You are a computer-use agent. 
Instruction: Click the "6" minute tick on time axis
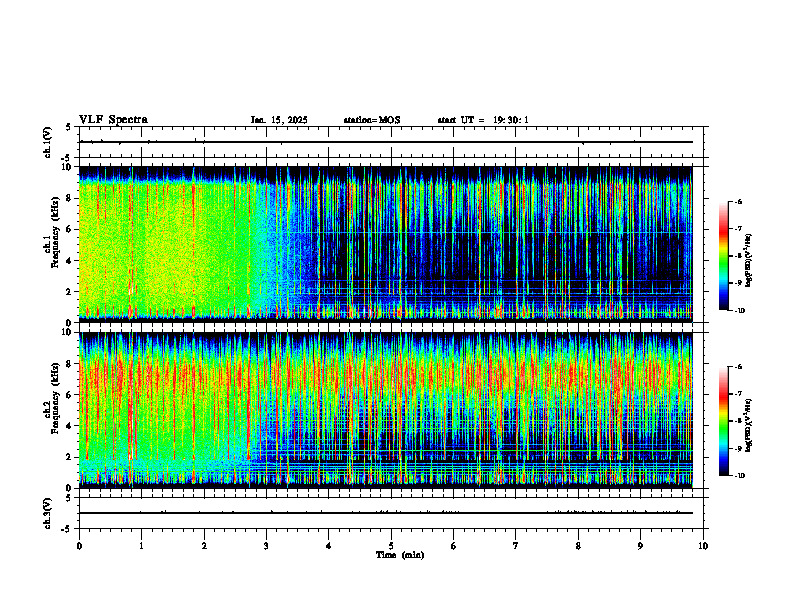pyautogui.click(x=454, y=546)
